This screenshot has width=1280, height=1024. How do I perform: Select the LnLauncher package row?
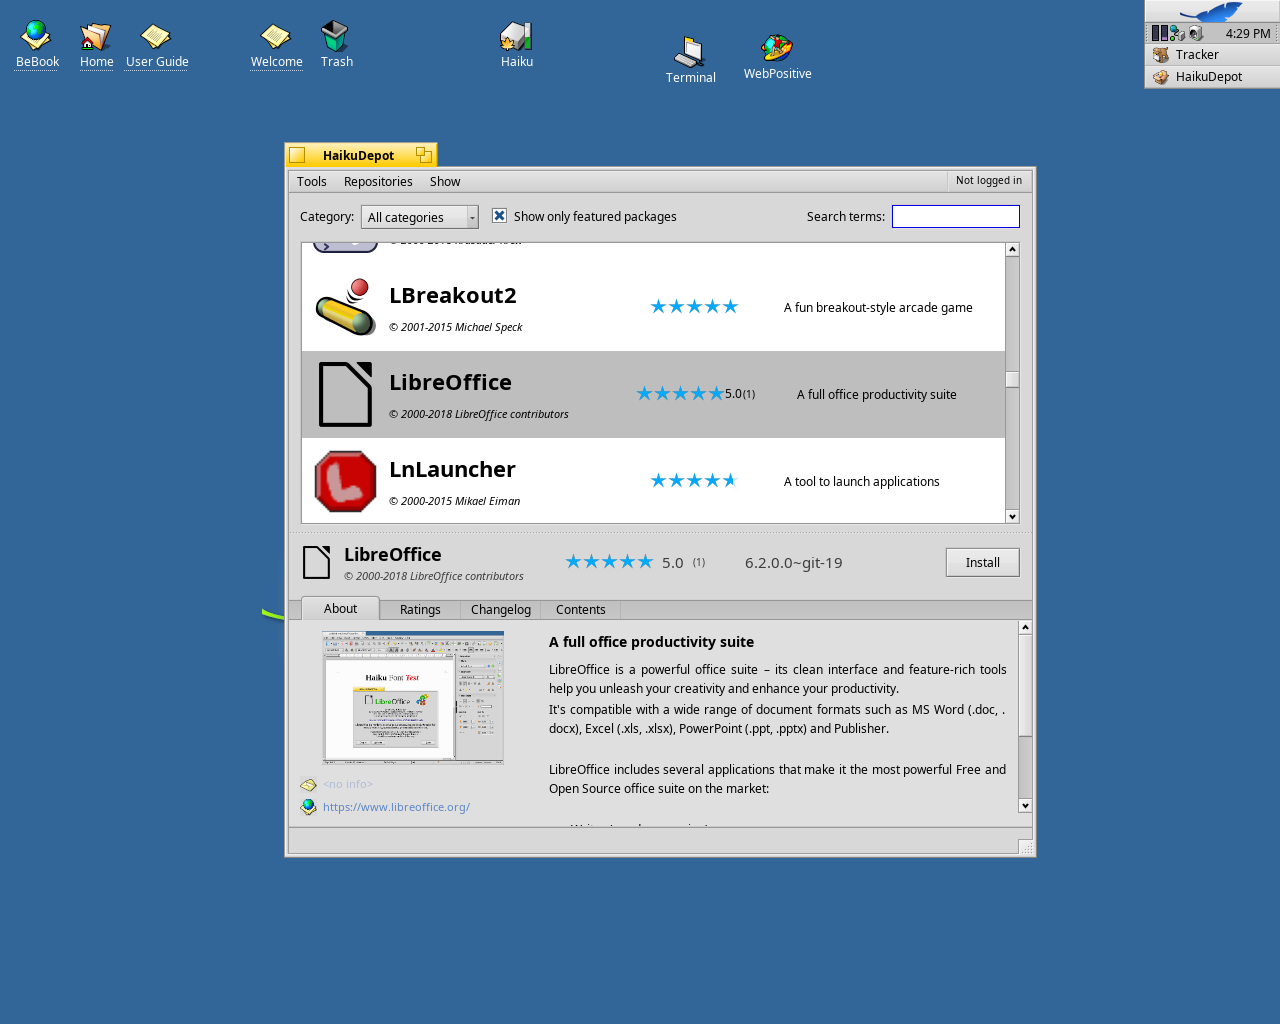coord(654,481)
